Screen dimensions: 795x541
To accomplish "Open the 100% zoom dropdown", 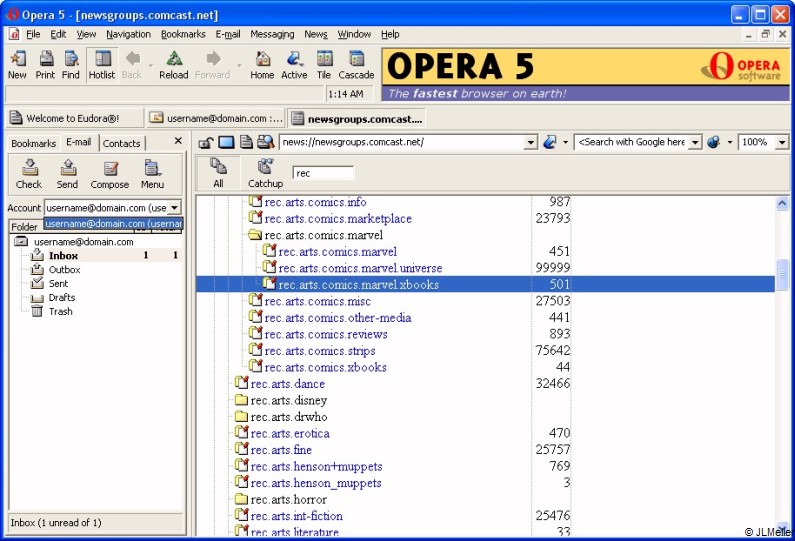I will pos(782,142).
